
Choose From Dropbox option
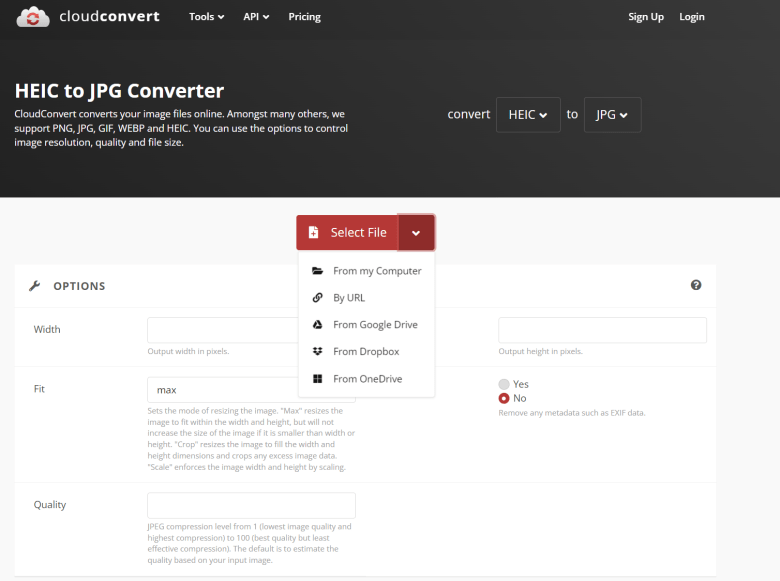pos(367,351)
